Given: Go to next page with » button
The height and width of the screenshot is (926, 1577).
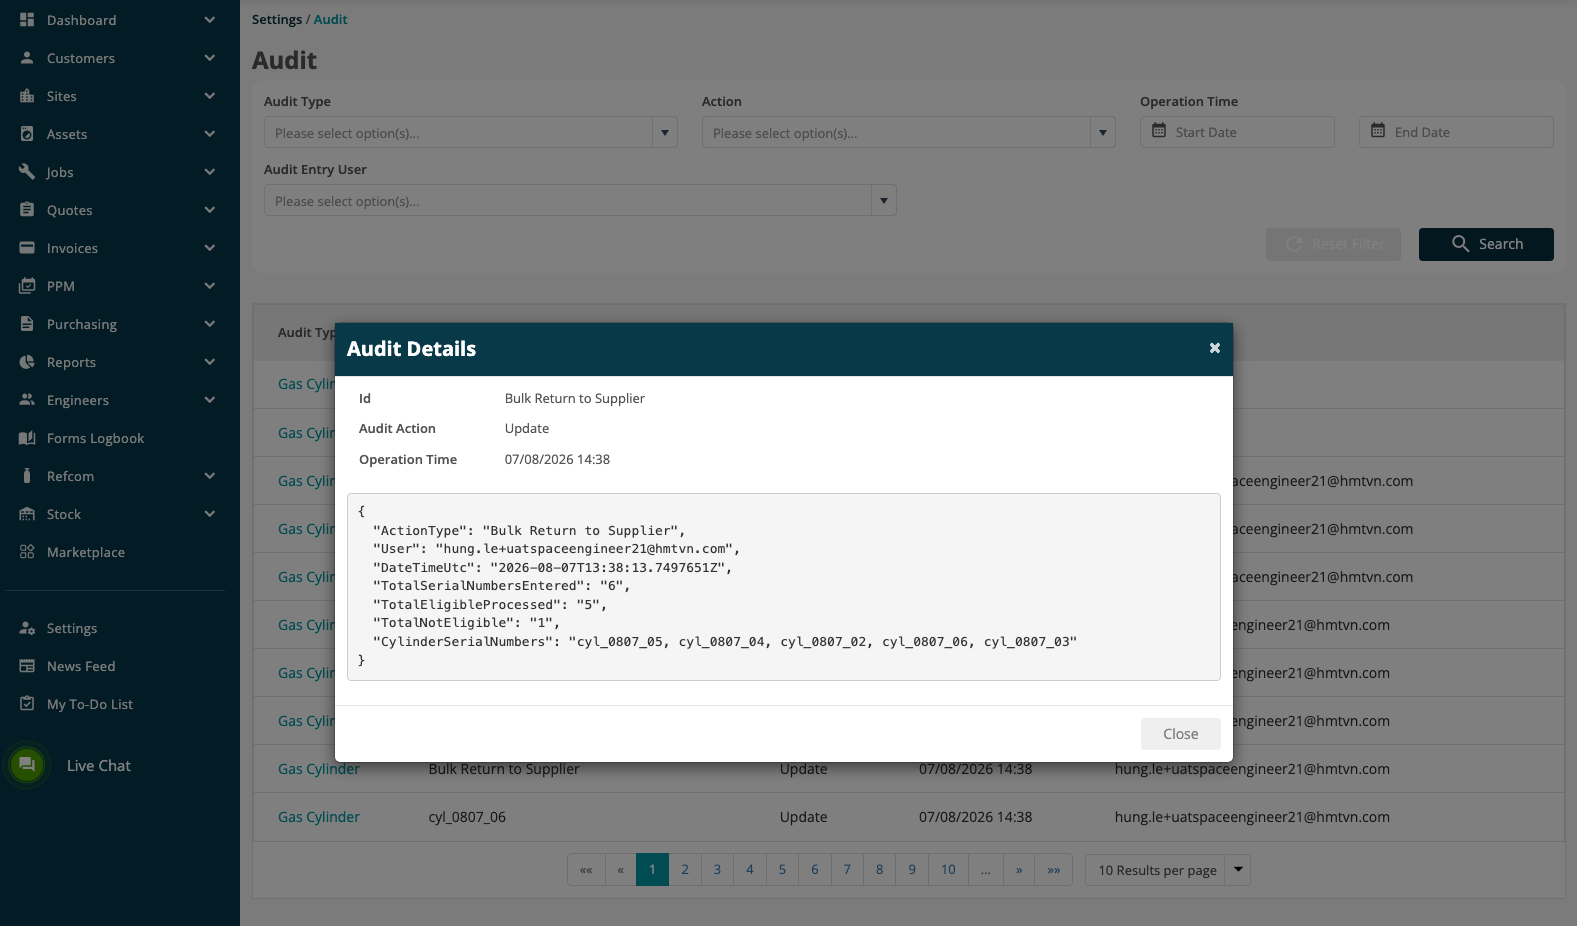Looking at the screenshot, I should point(1019,870).
